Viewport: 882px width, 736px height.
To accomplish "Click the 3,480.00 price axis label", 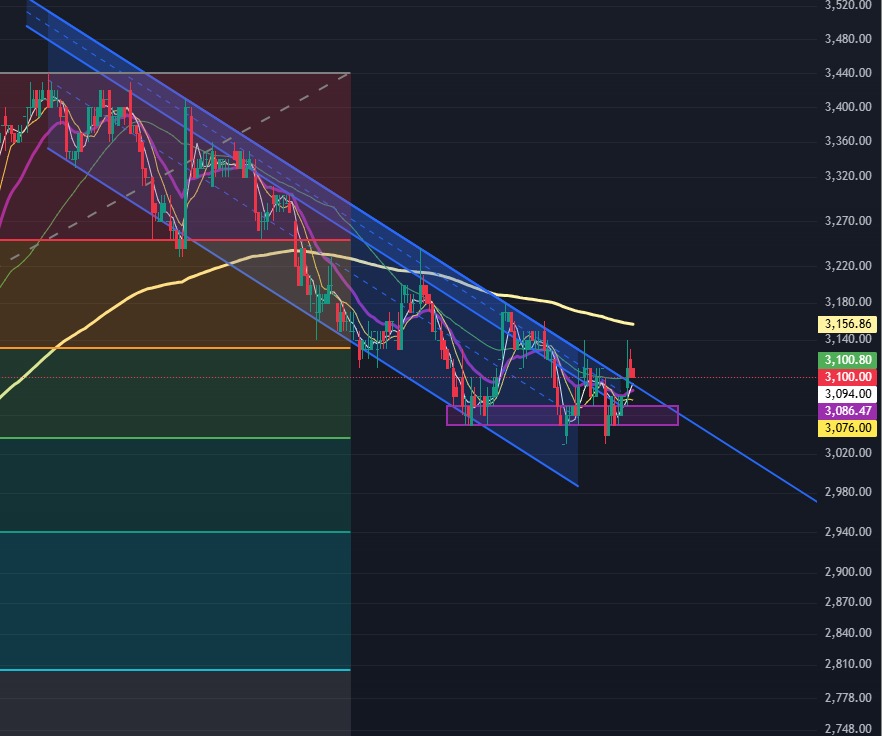I will (x=848, y=39).
